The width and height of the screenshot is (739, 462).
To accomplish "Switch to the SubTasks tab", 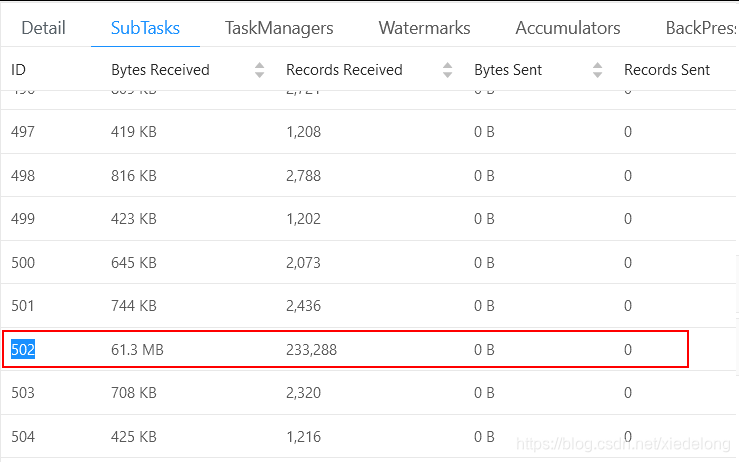I will click(x=145, y=28).
